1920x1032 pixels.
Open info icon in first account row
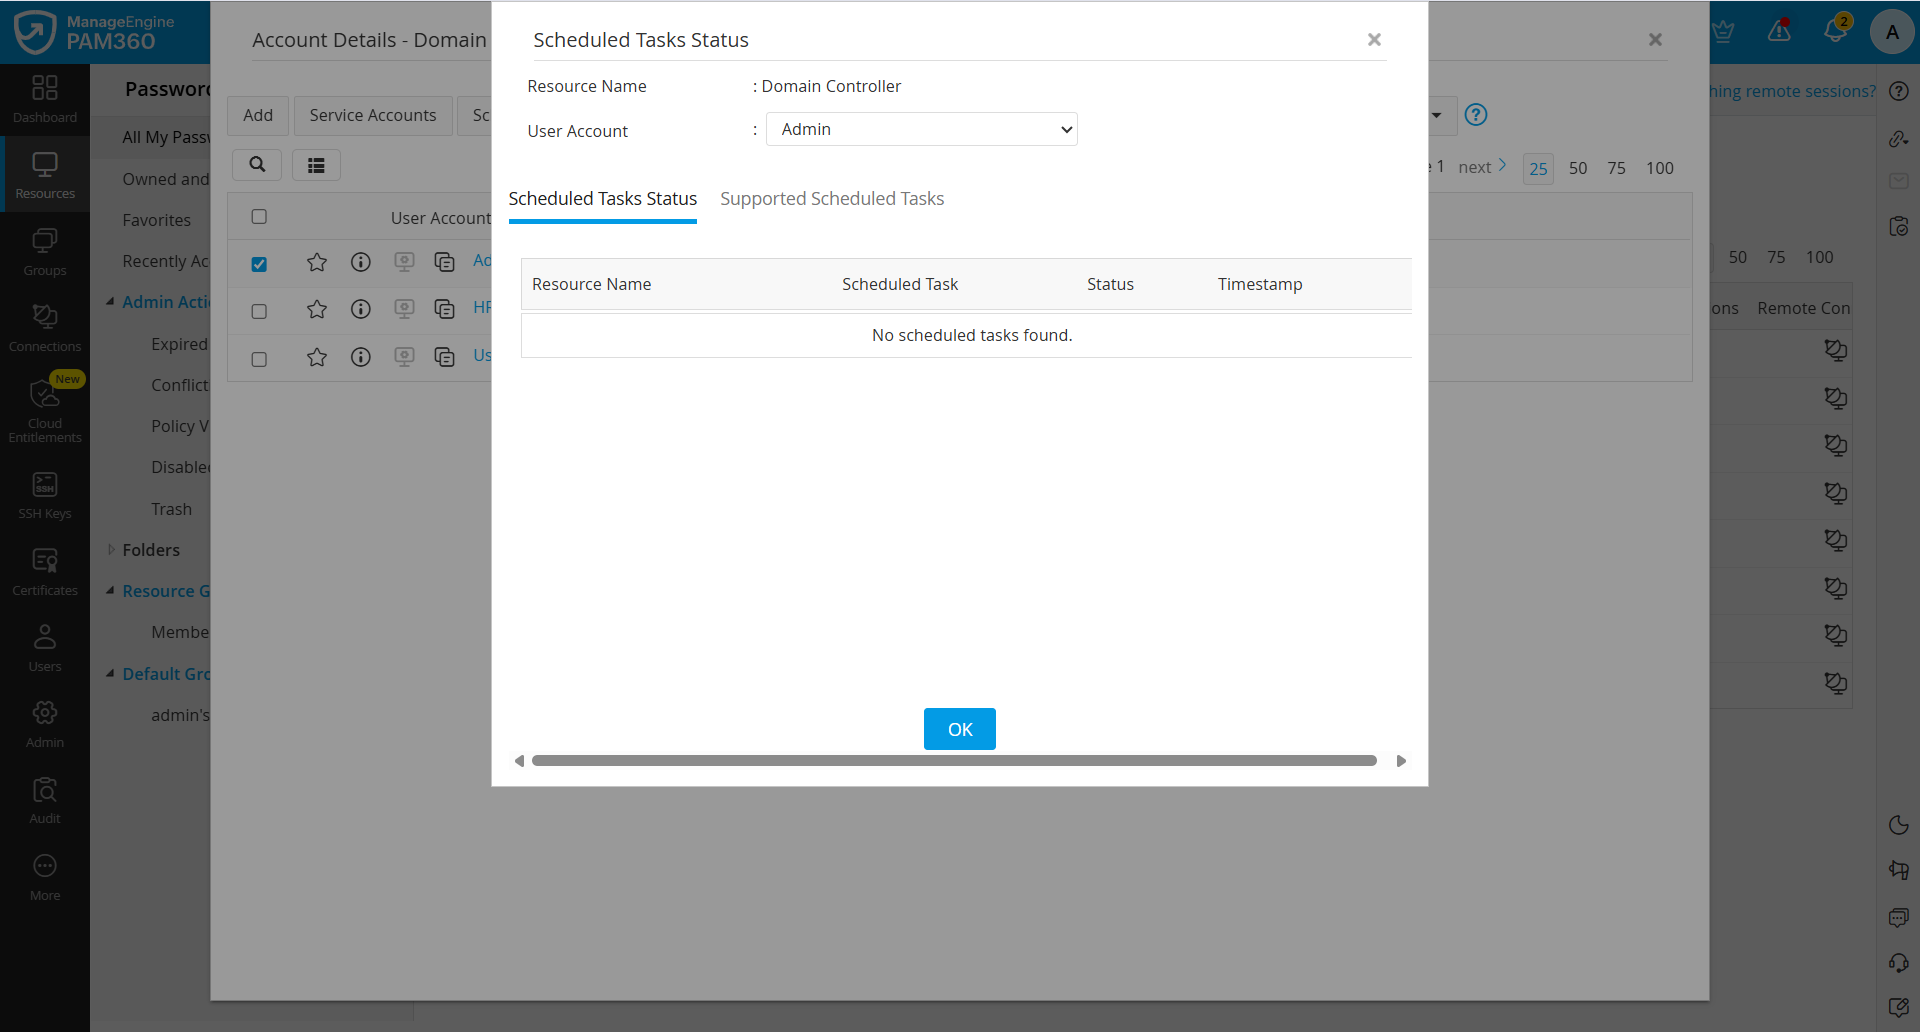(361, 262)
